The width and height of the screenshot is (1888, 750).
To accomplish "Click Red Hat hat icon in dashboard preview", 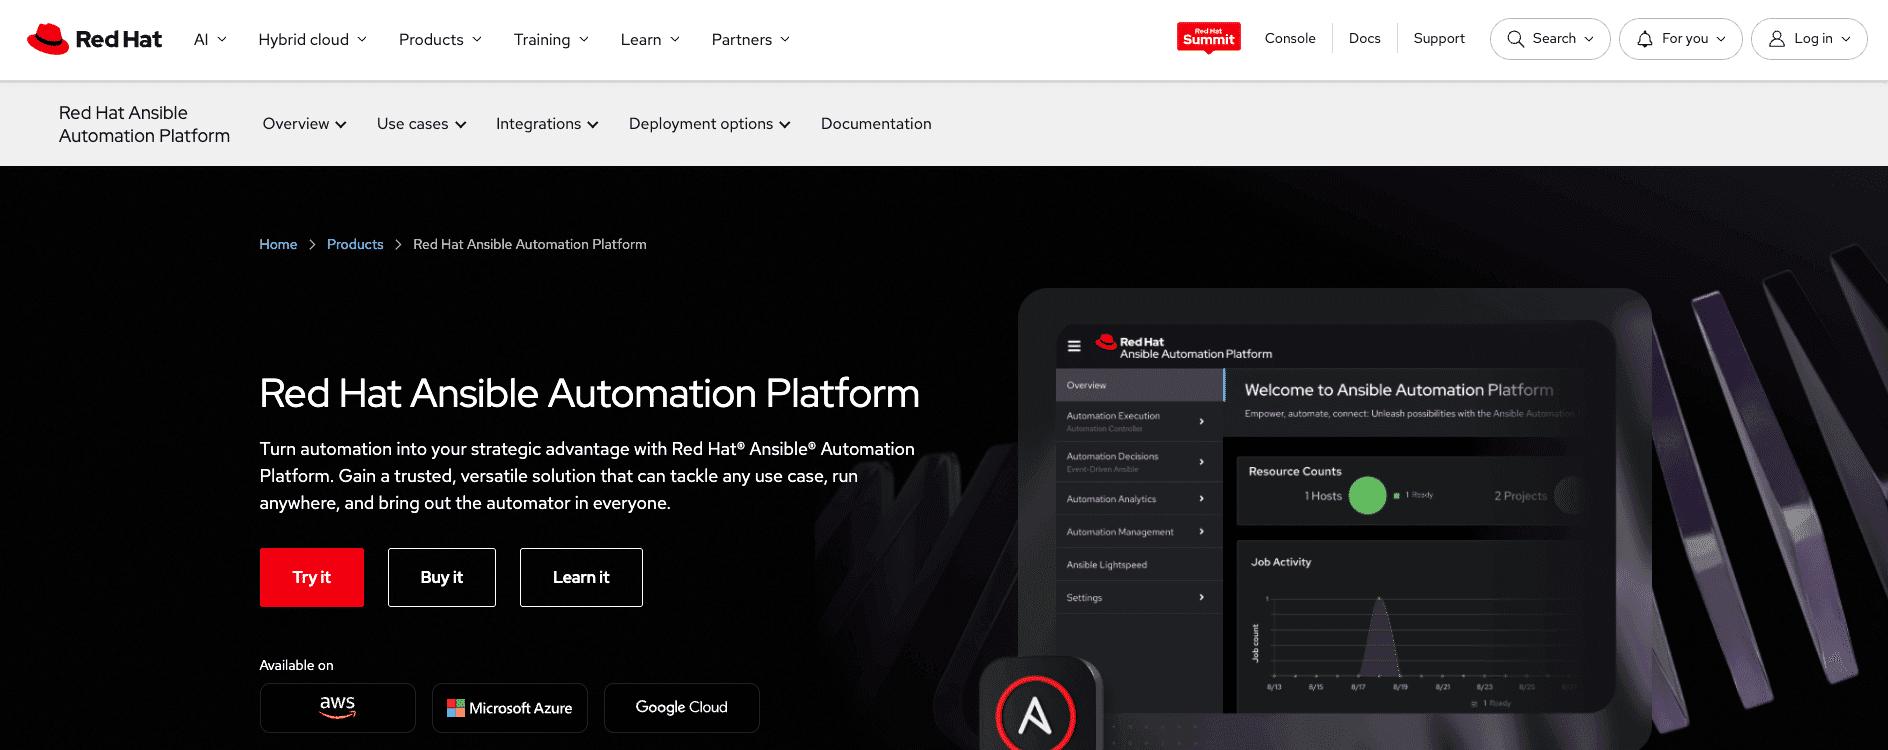I will click(1106, 342).
